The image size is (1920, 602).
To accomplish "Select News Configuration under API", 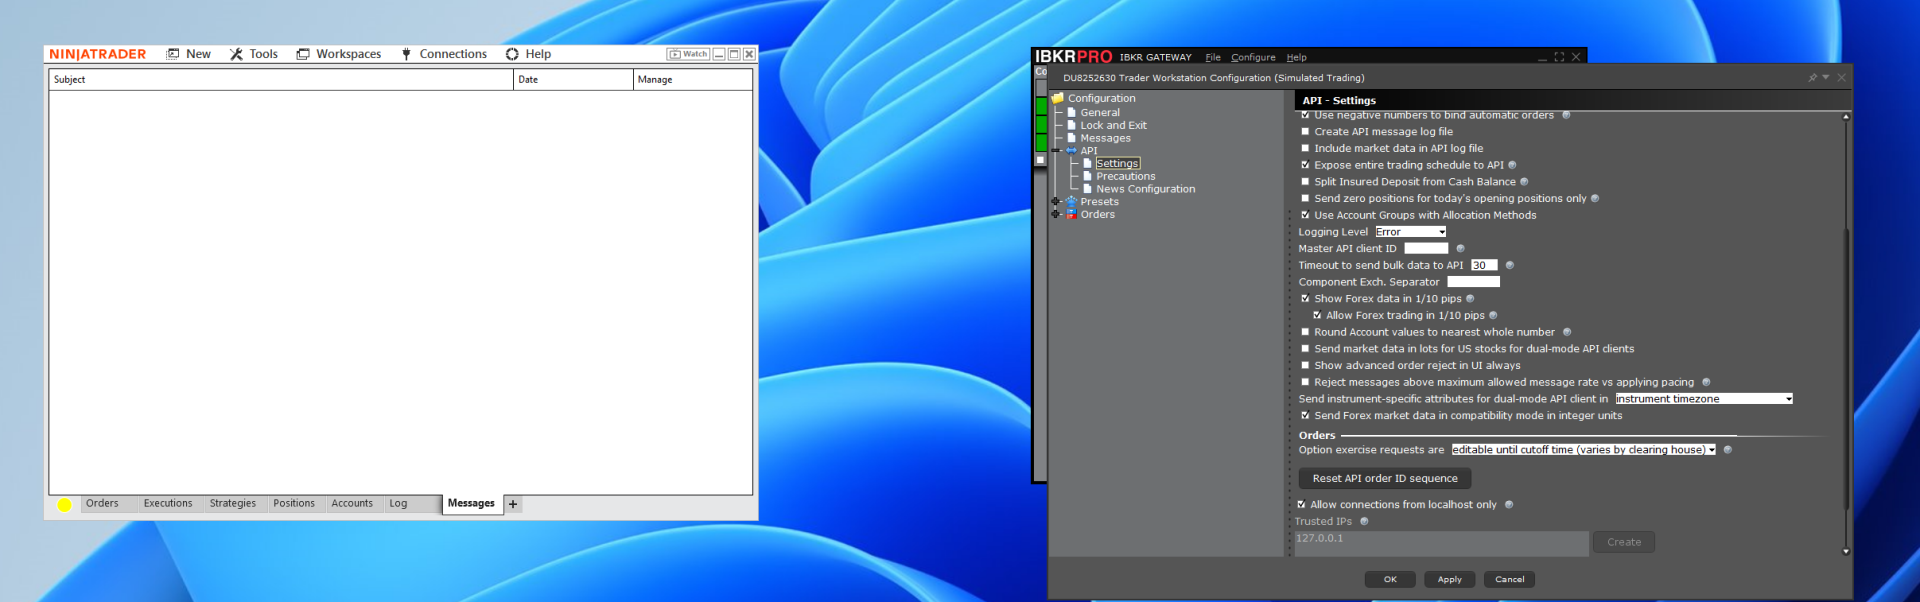I will [x=1145, y=189].
